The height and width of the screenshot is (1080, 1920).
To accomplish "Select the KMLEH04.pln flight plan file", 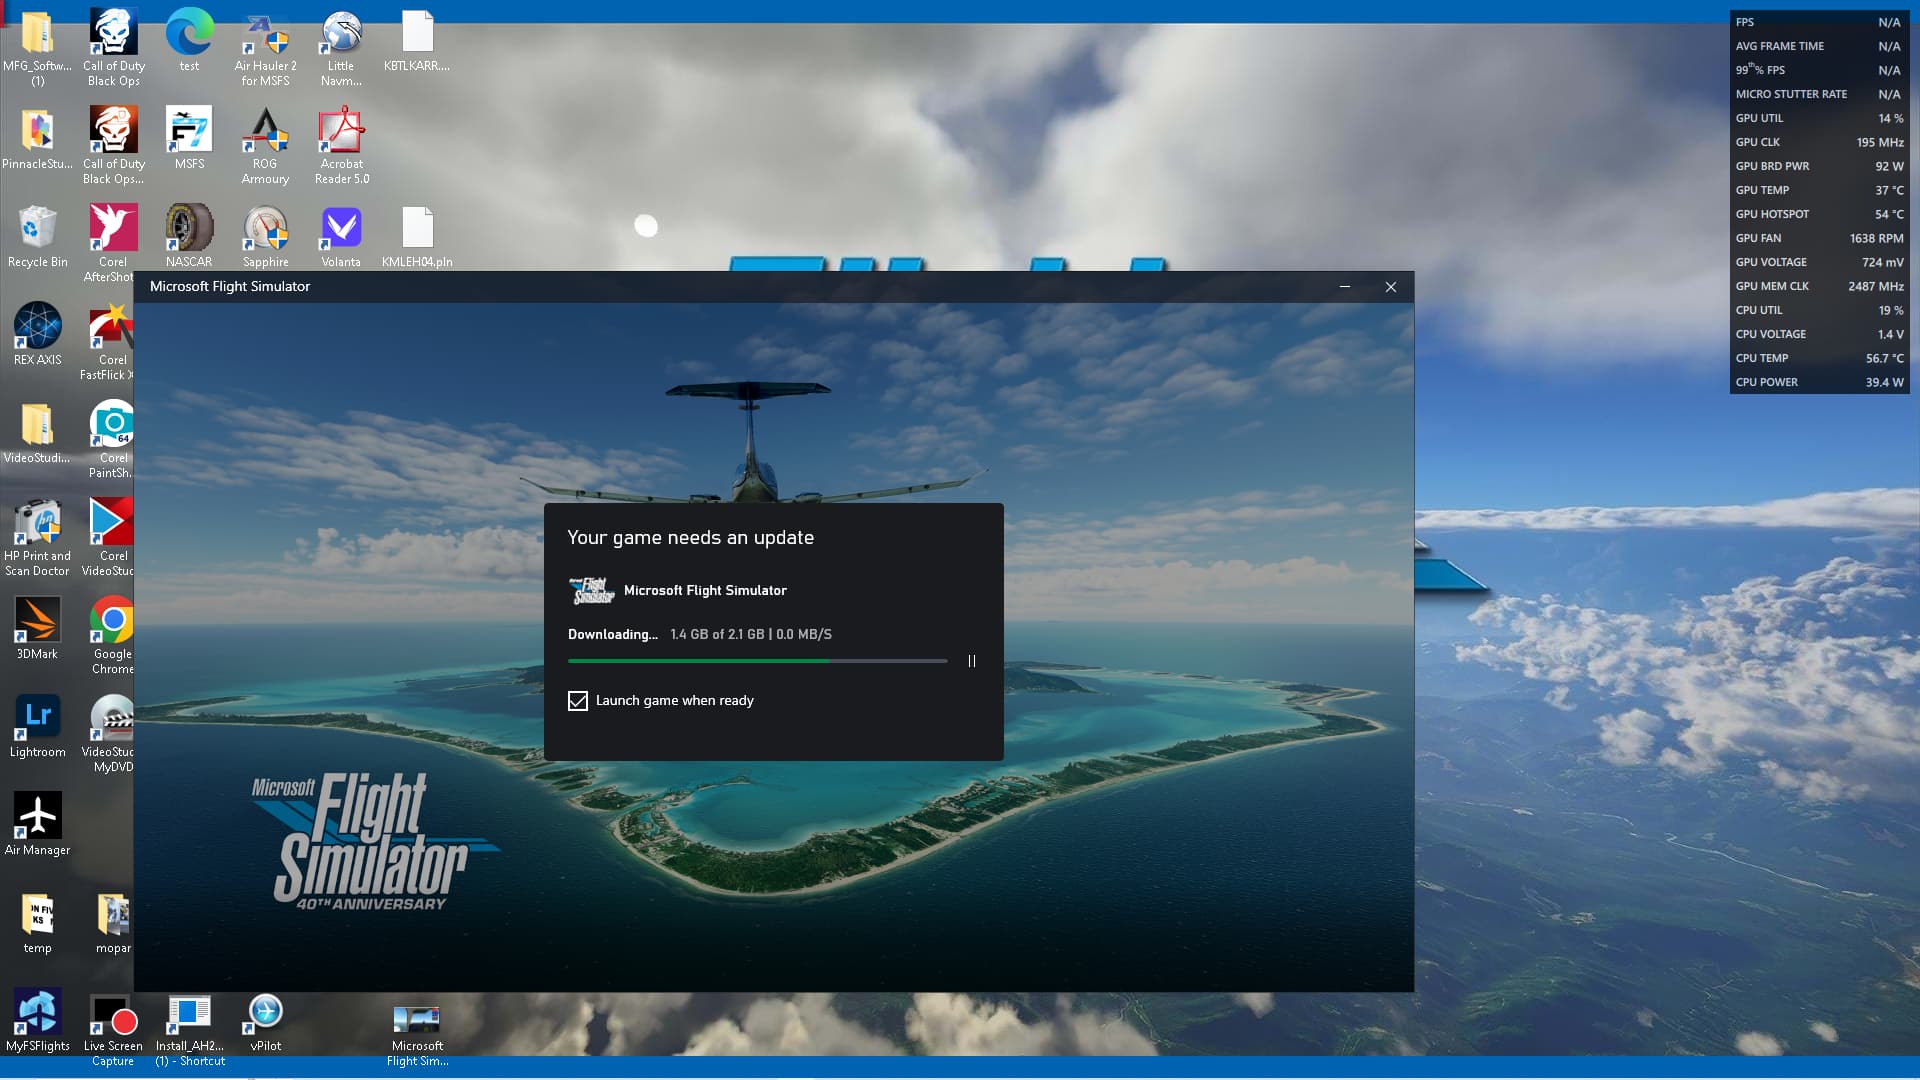I will tap(417, 230).
